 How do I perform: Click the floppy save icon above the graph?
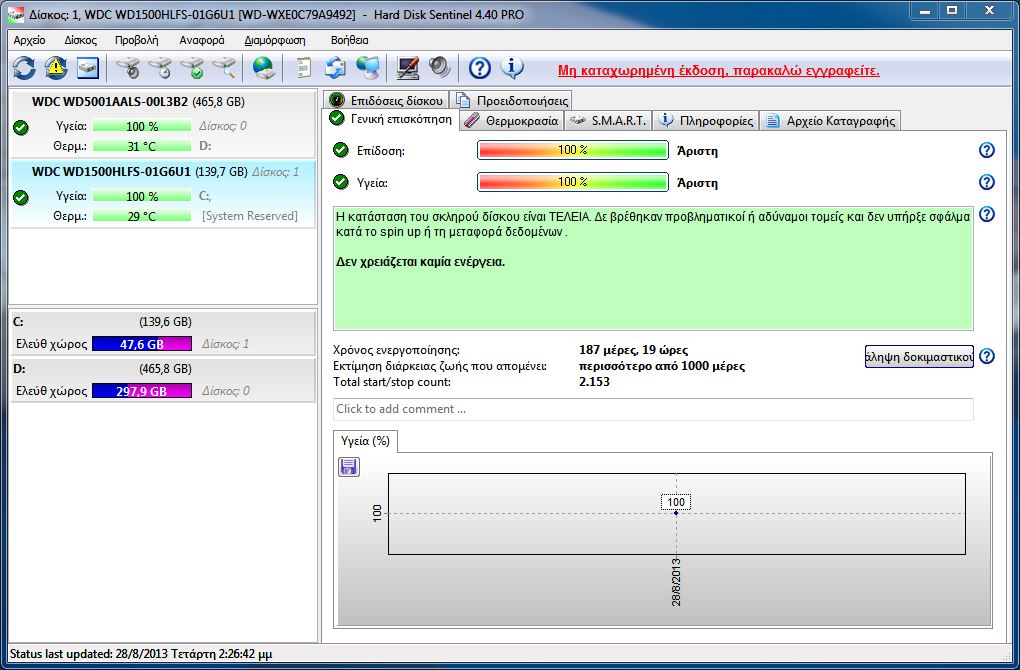point(349,466)
